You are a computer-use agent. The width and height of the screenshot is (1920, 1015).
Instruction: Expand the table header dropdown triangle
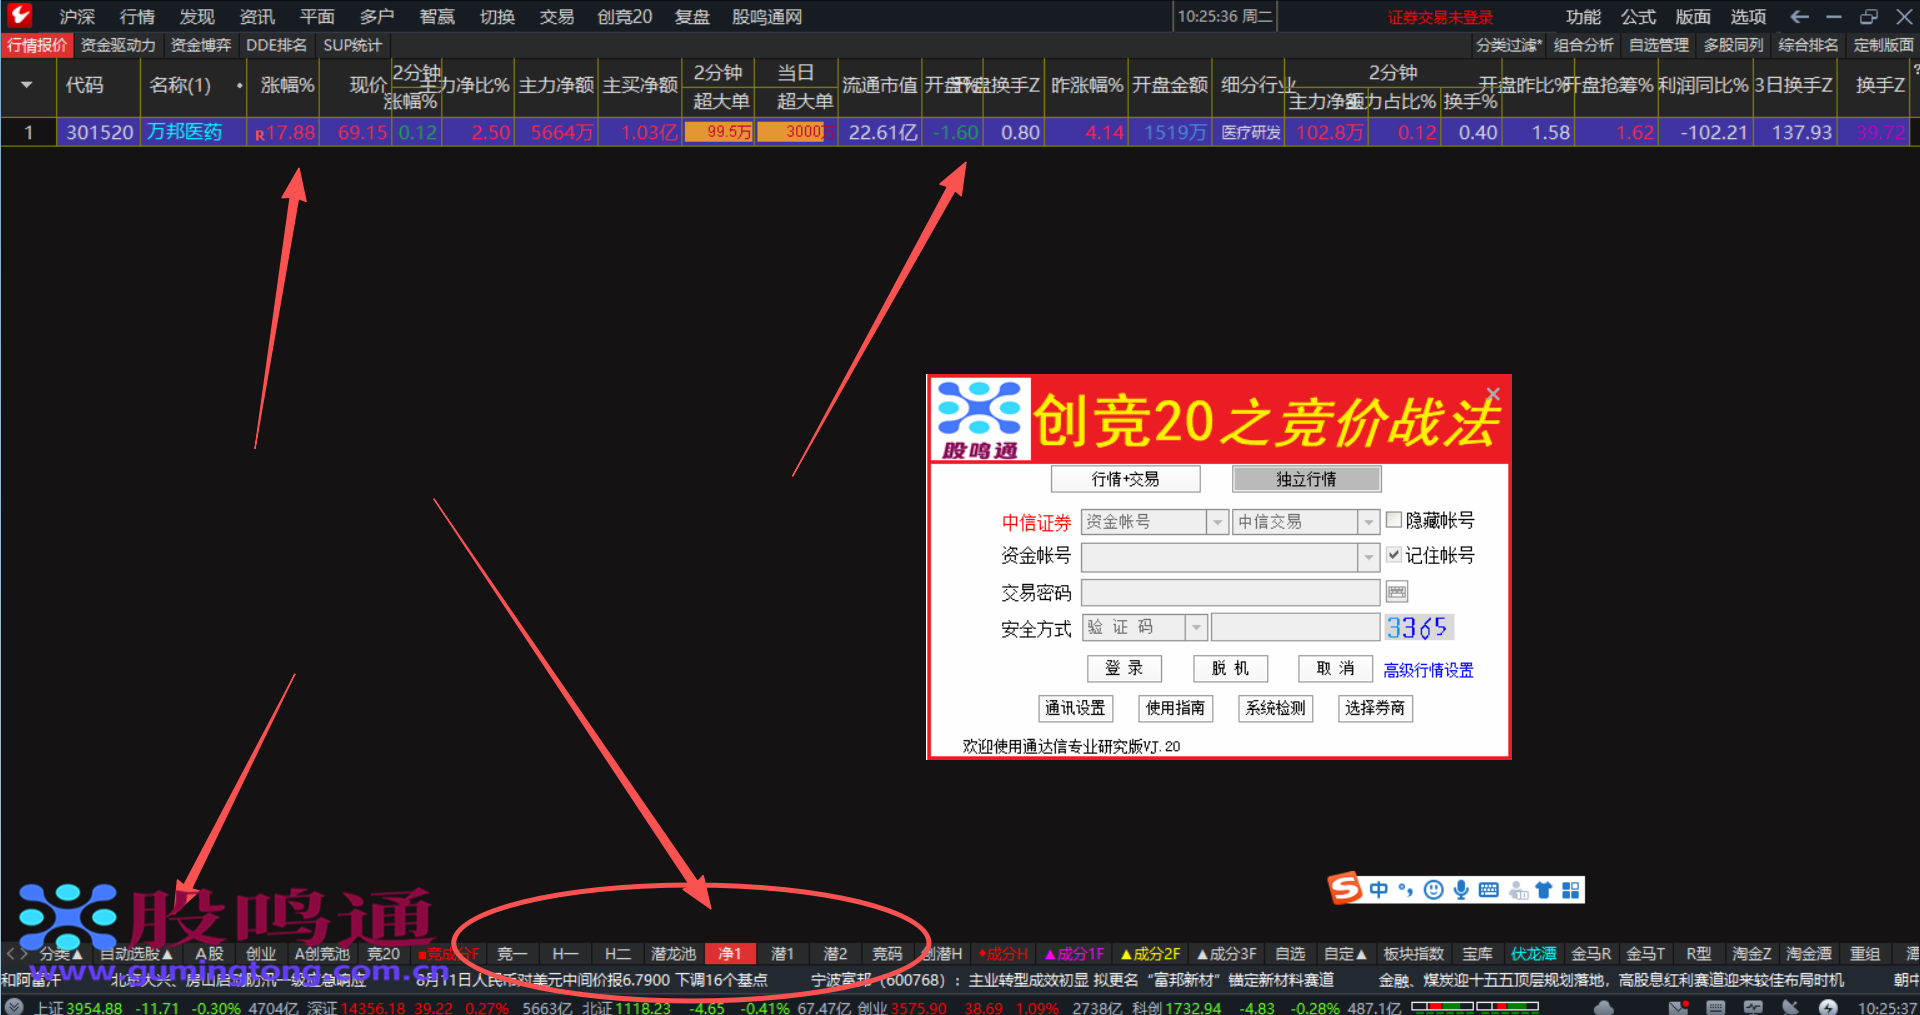click(27, 85)
